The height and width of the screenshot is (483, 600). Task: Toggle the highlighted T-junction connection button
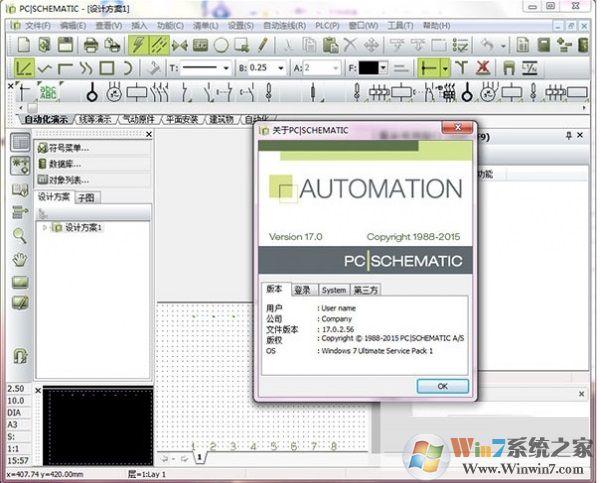pos(428,69)
